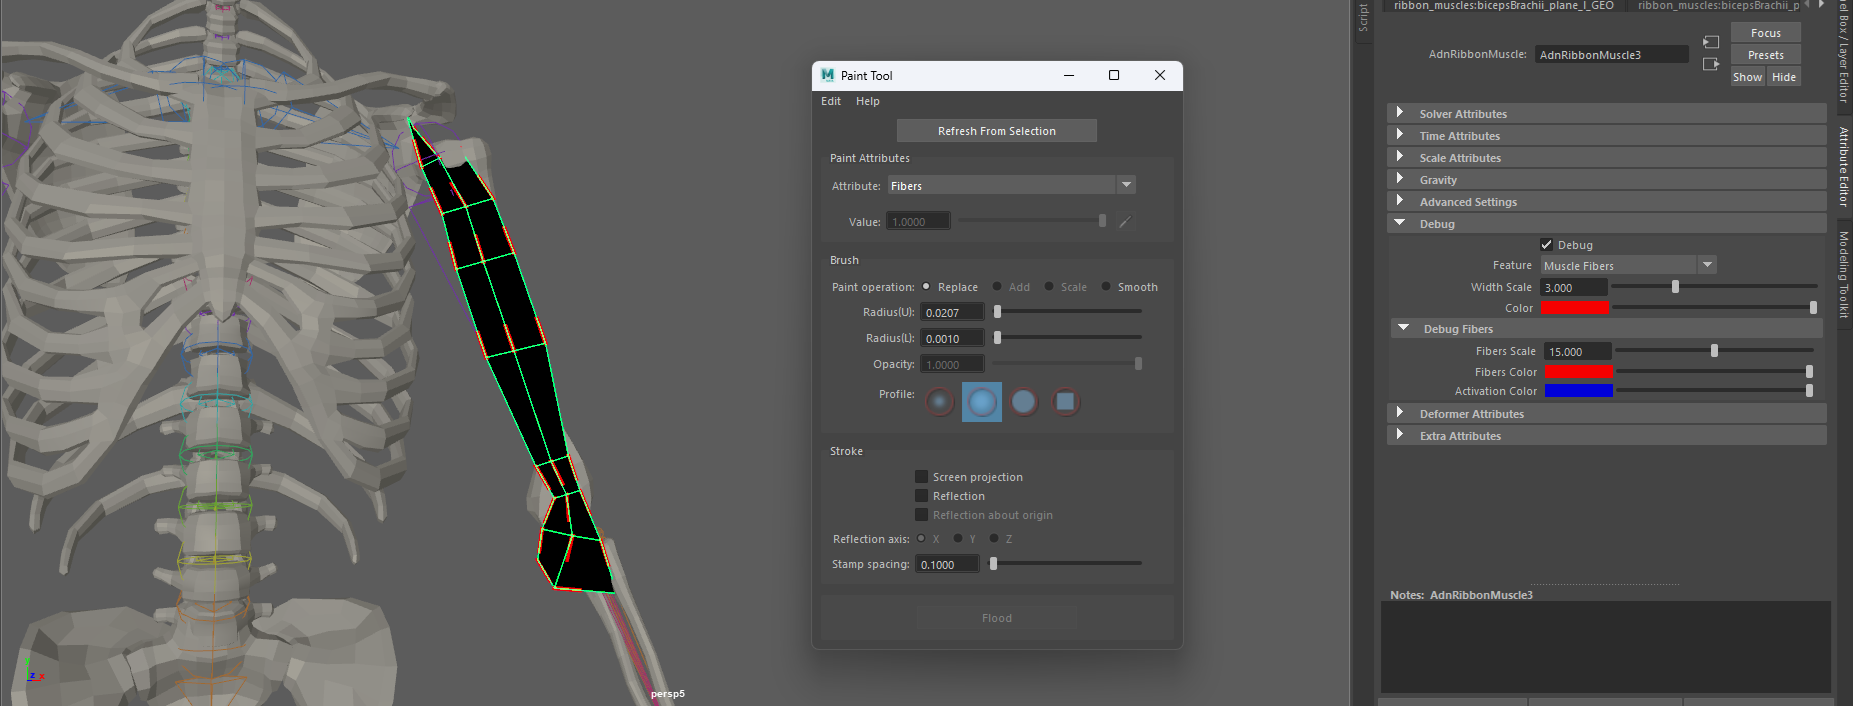This screenshot has height=706, width=1853.
Task: Enable the Screen projection checkbox
Action: tap(922, 477)
